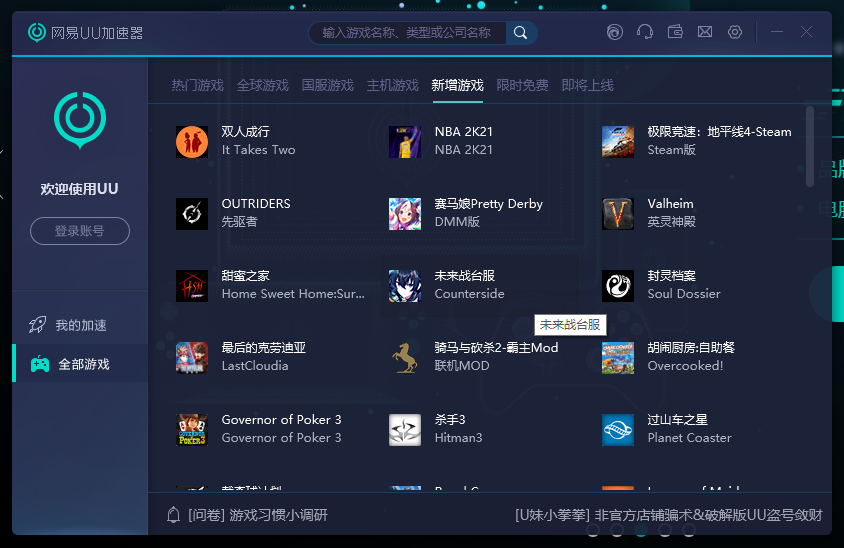844x548 pixels.
Task: Click the UU logo in title bar
Action: pyautogui.click(x=37, y=32)
